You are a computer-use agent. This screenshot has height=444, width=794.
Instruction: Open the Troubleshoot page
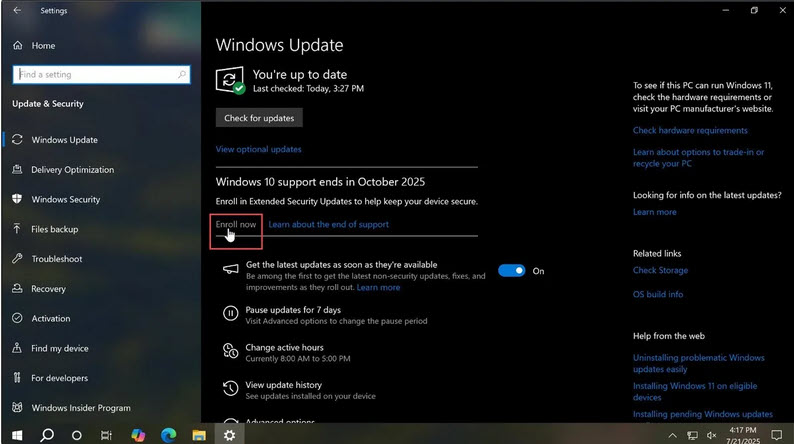57,259
